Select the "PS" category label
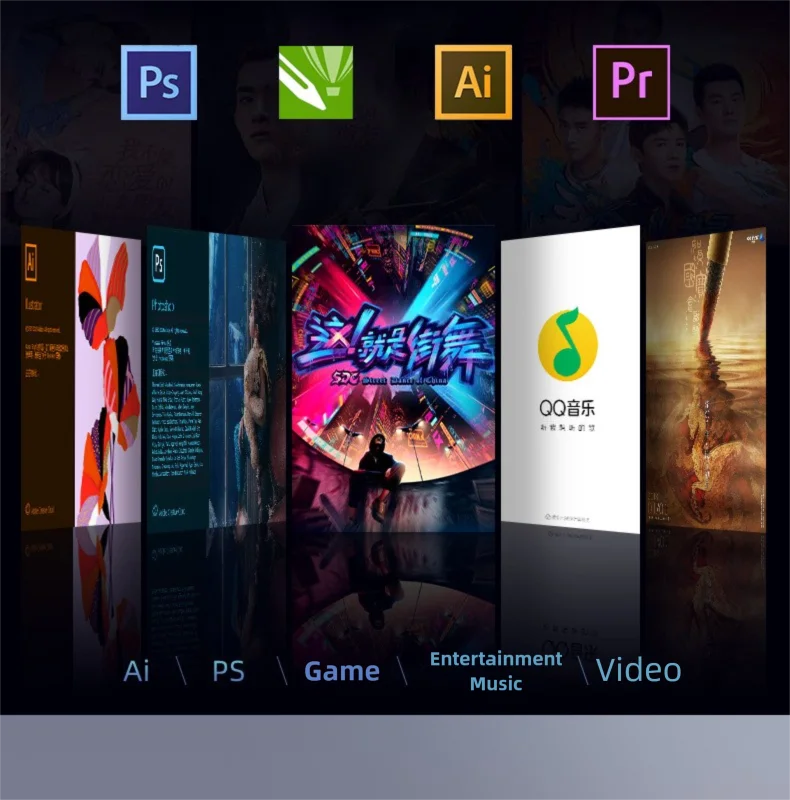 pos(228,671)
